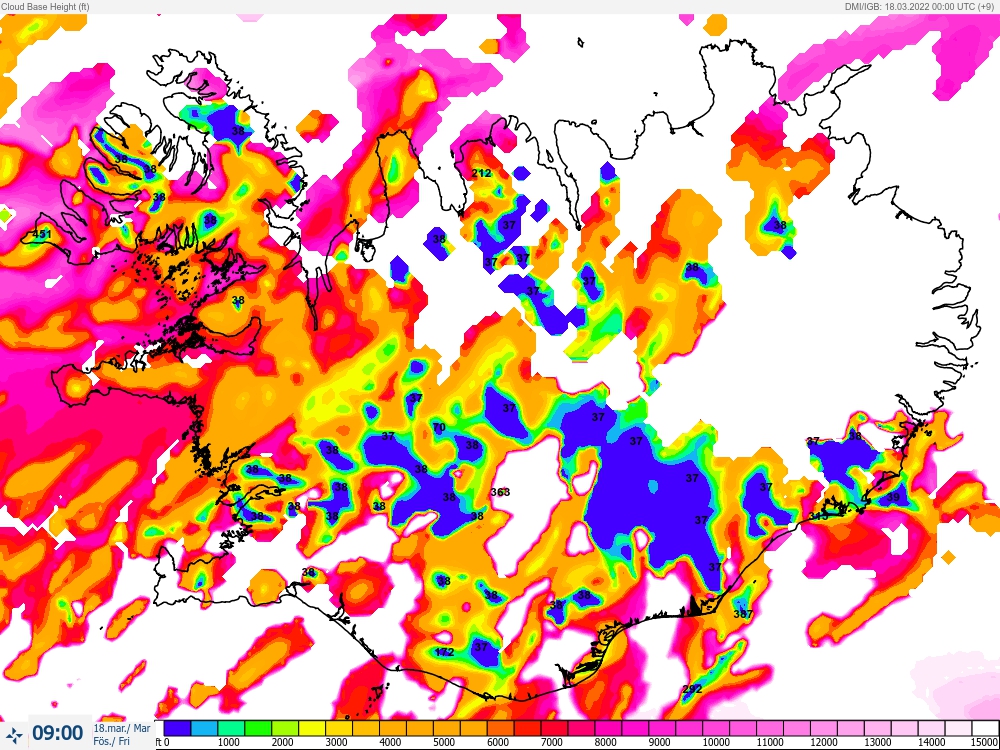Select the light blue legend swatch

[204, 728]
